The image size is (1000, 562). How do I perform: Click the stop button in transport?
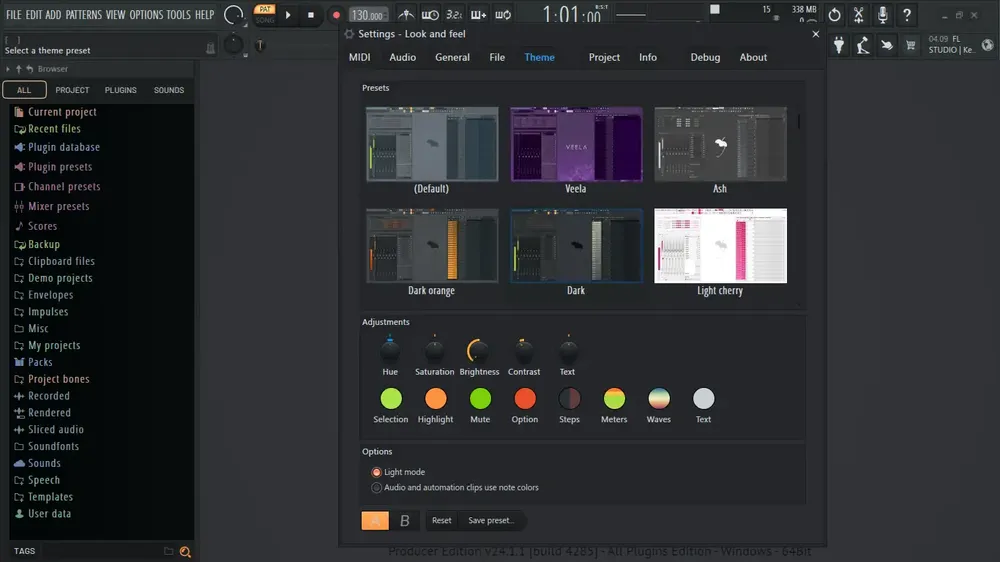tap(311, 15)
